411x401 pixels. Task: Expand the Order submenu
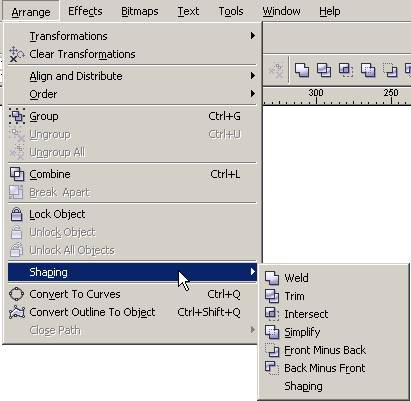tap(132, 94)
